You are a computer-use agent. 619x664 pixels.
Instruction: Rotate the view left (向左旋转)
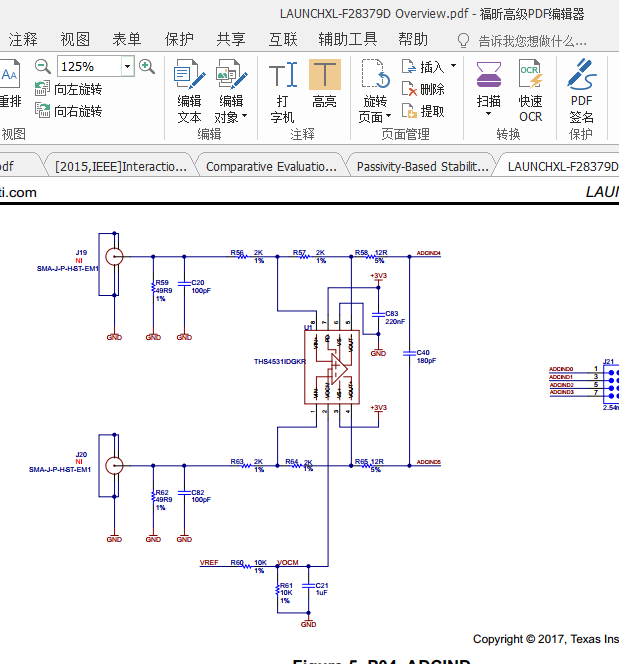[x=69, y=89]
